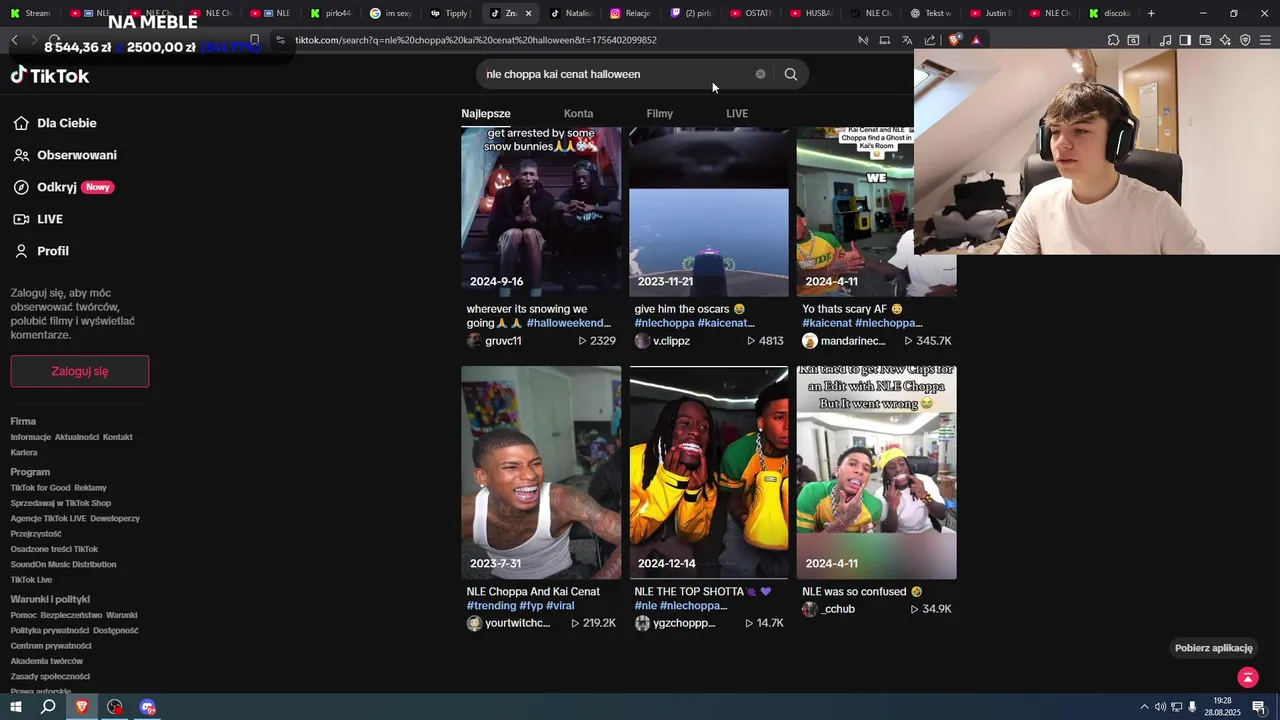Open 'NLE was so confused' video thumbnail

(x=877, y=472)
